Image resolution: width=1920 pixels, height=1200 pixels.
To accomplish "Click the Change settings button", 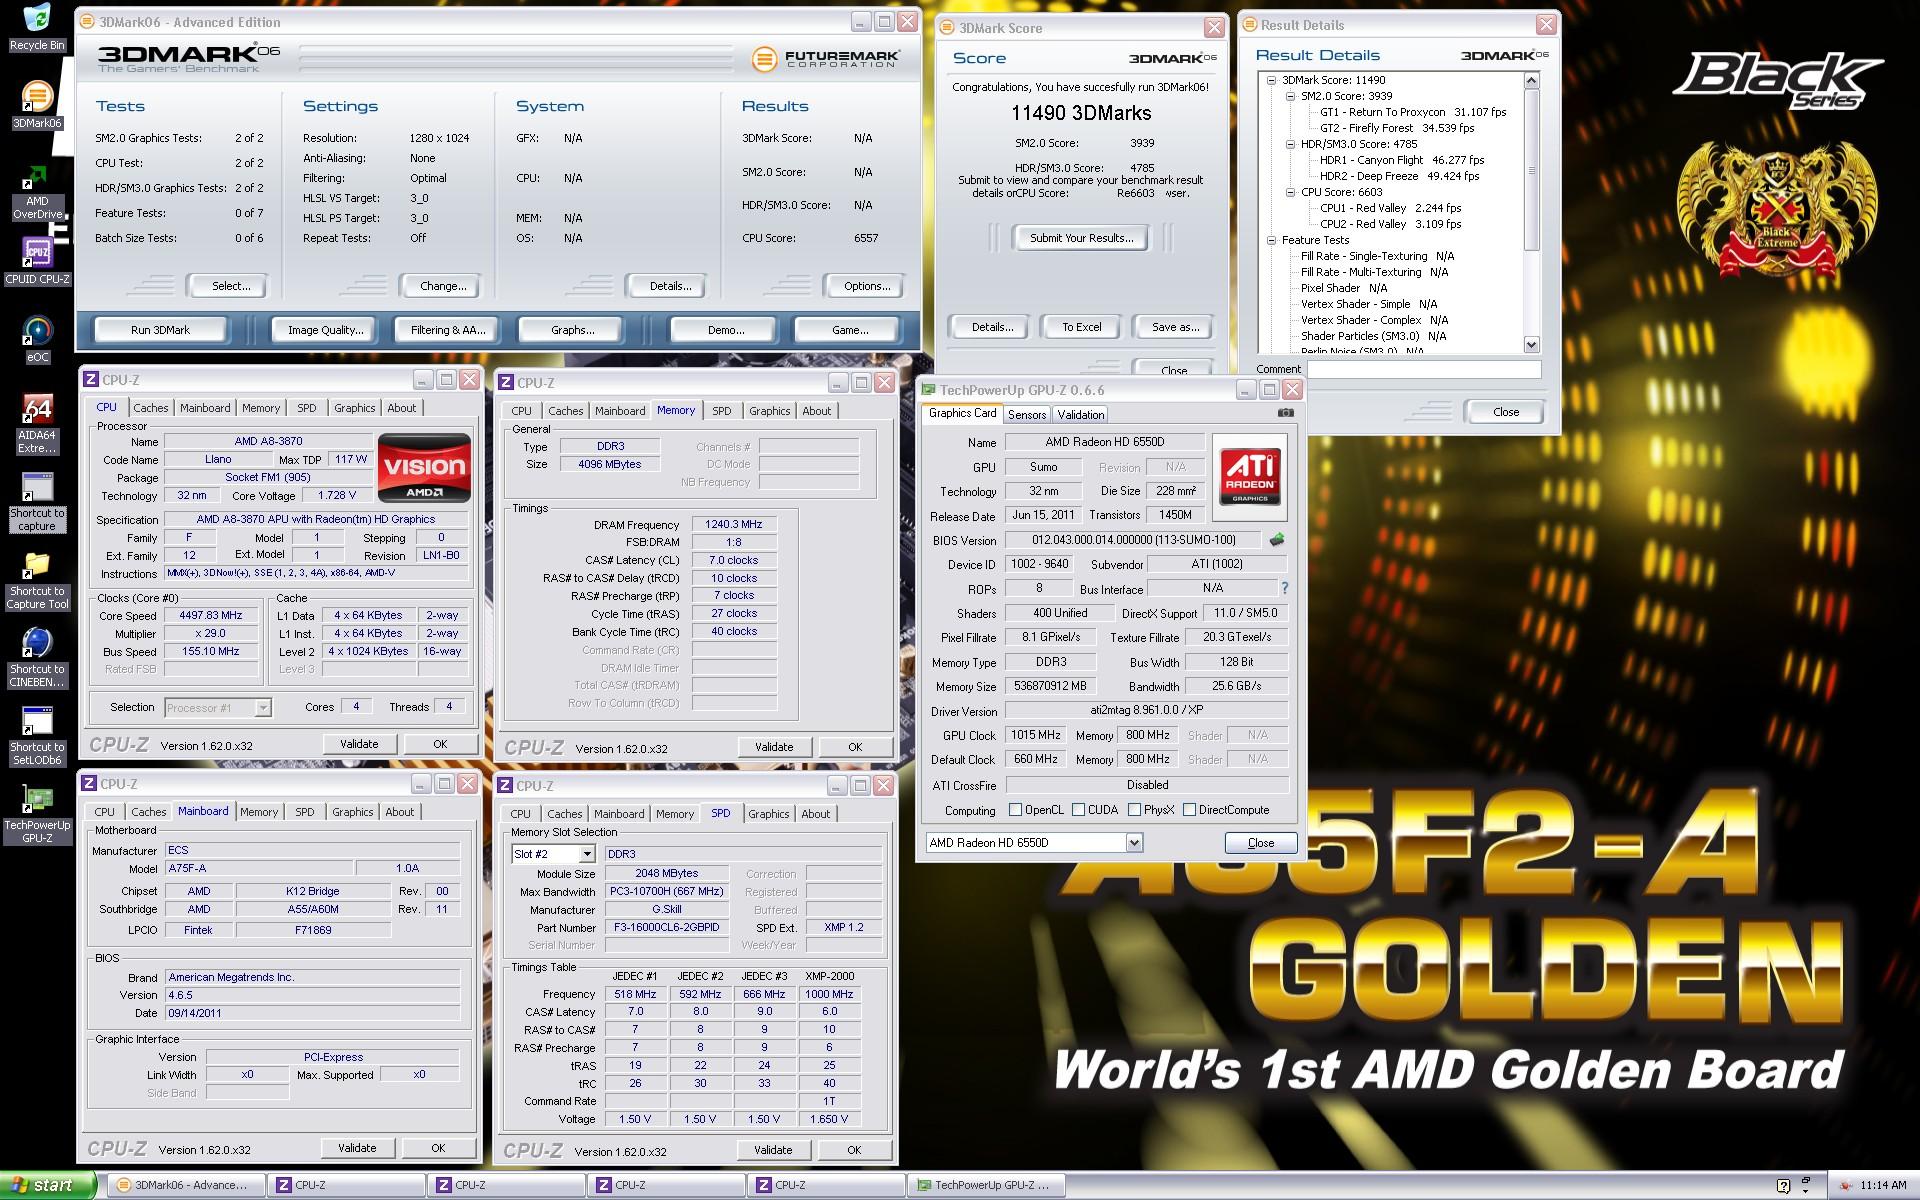I will 443,286.
